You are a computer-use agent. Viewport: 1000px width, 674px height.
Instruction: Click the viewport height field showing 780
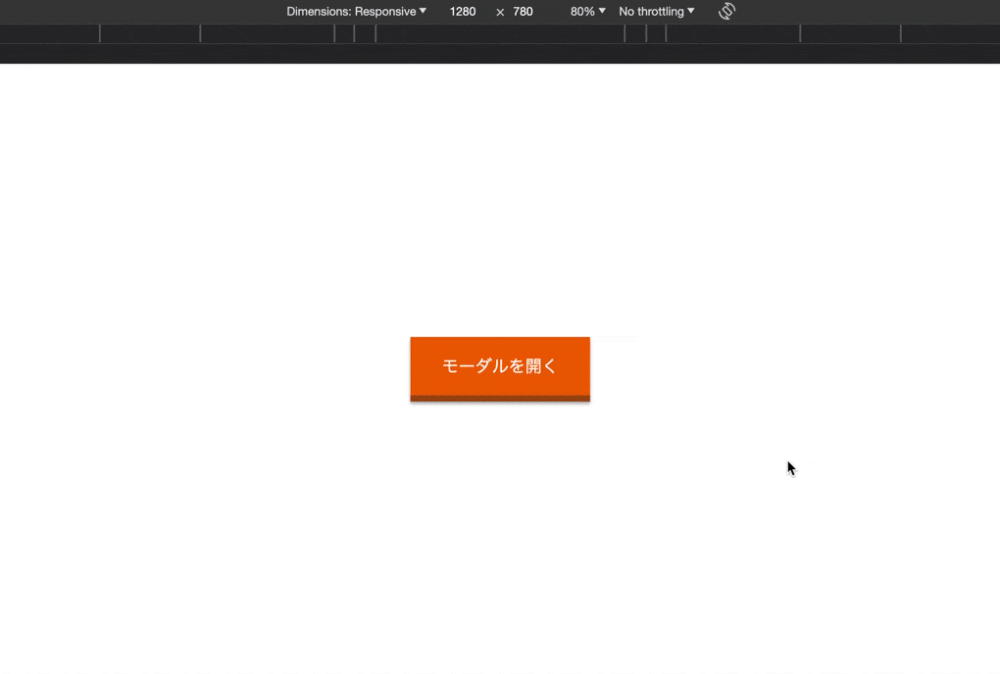tap(523, 11)
